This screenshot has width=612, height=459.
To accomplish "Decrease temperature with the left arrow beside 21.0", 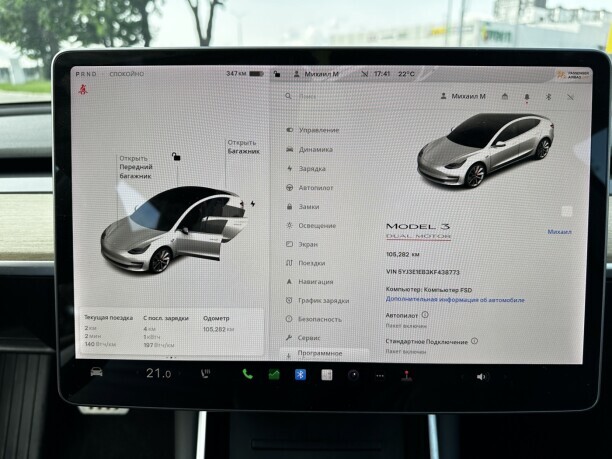I will point(137,373).
